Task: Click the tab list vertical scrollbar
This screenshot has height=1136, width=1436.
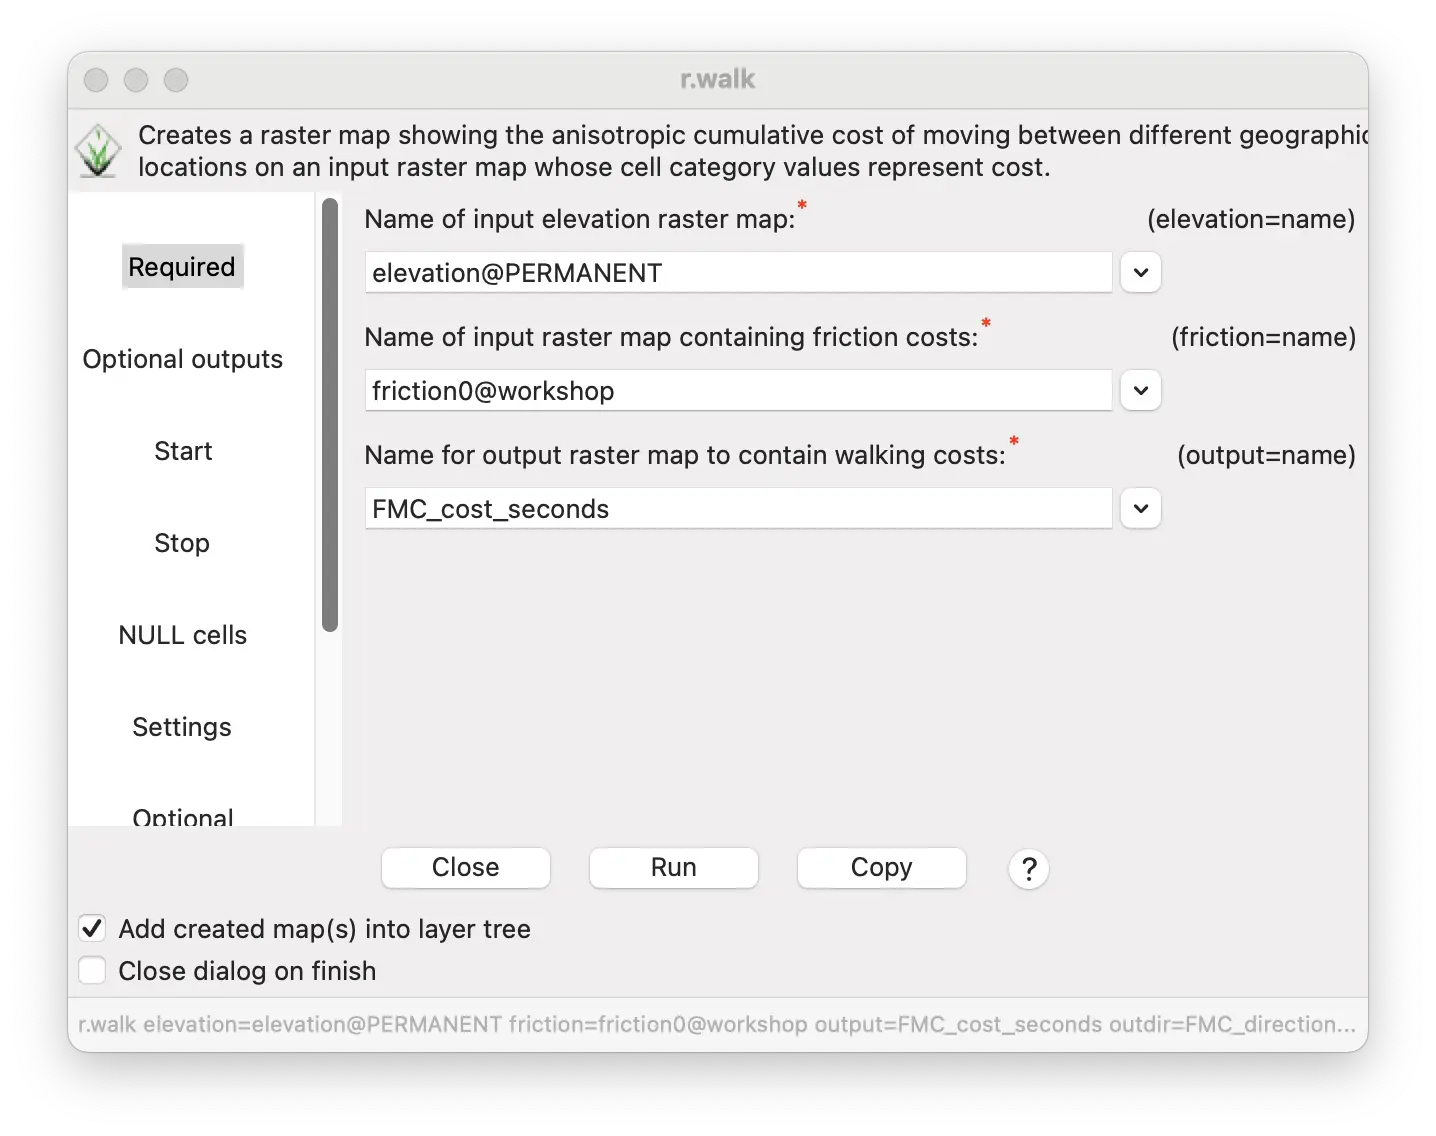Action: click(x=330, y=415)
